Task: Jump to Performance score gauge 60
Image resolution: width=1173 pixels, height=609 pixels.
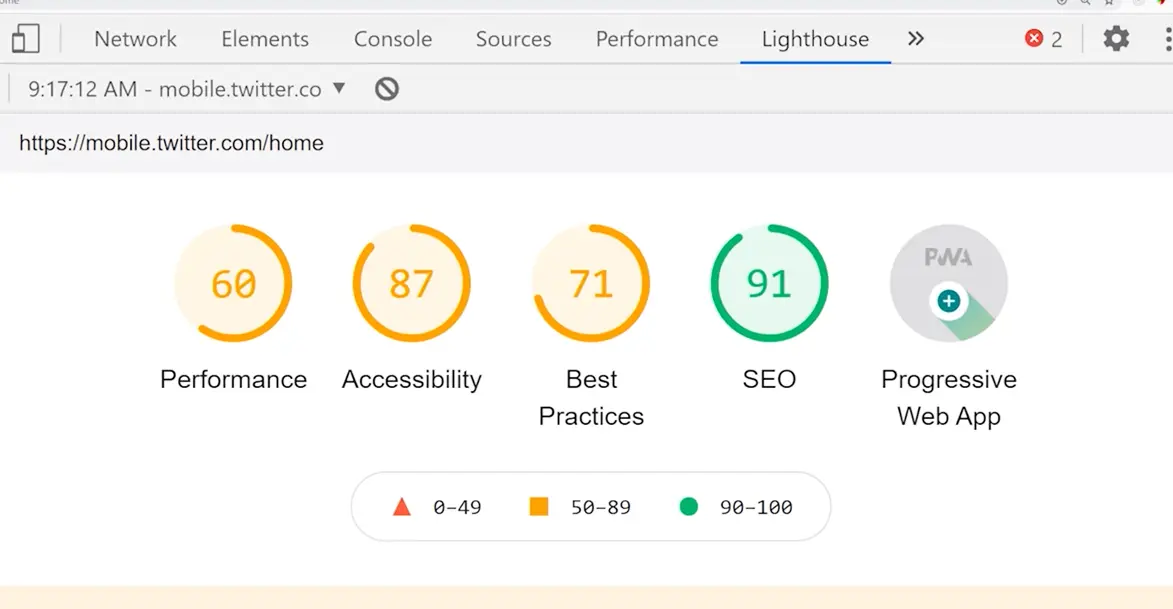Action: tap(233, 284)
